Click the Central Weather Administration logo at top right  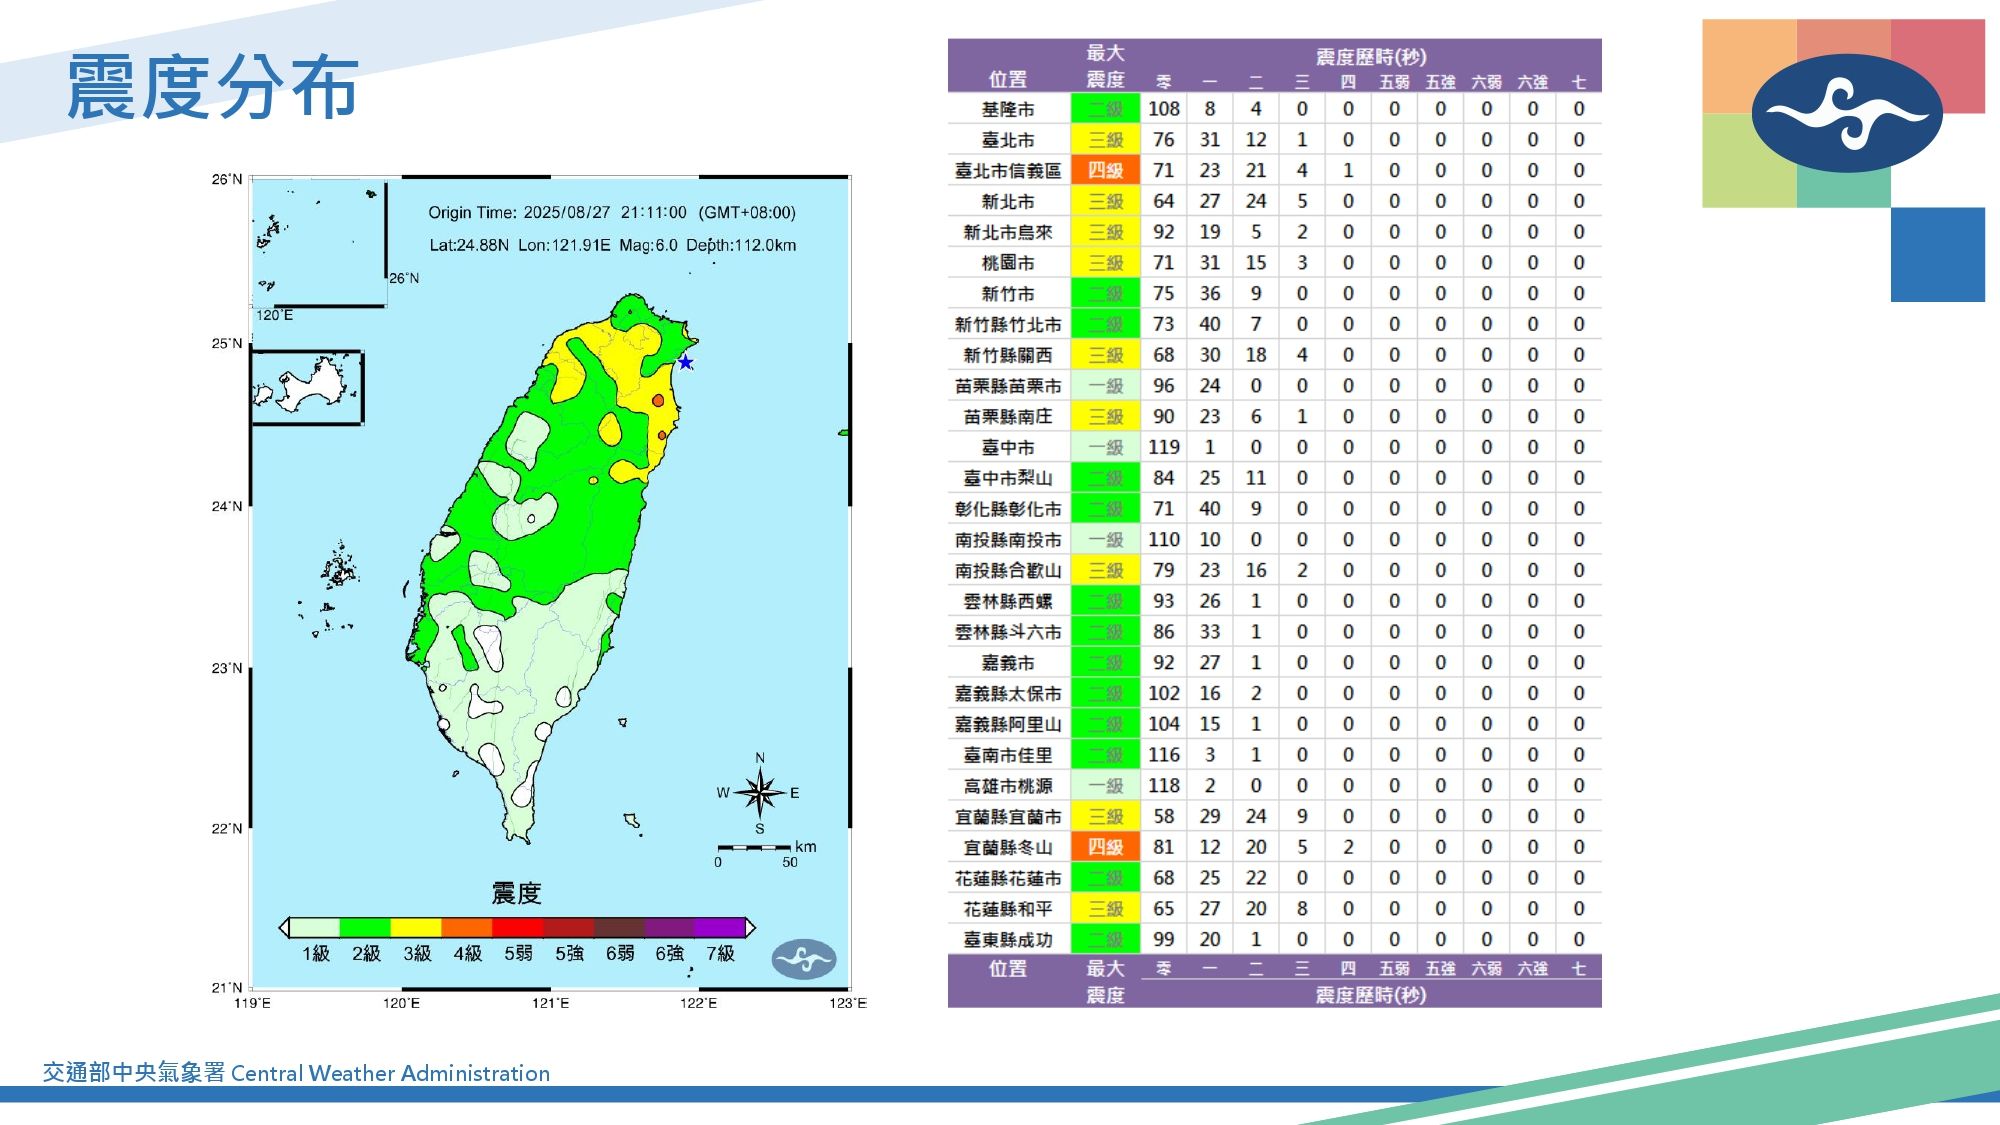click(1847, 113)
